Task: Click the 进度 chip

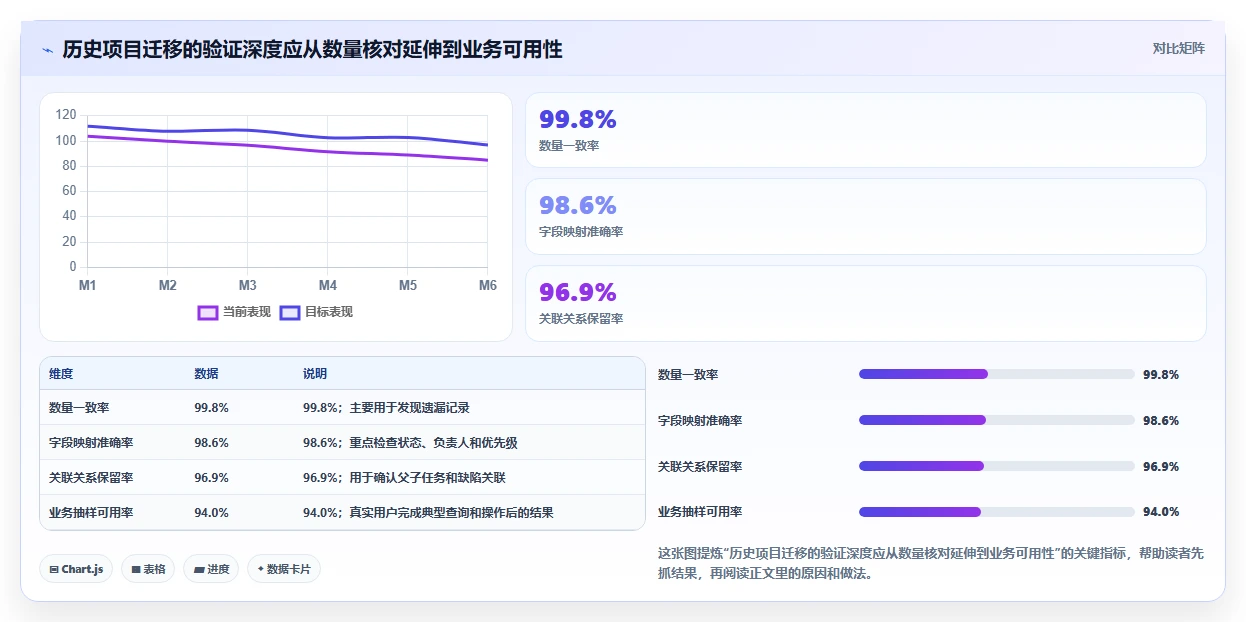Action: coord(211,569)
